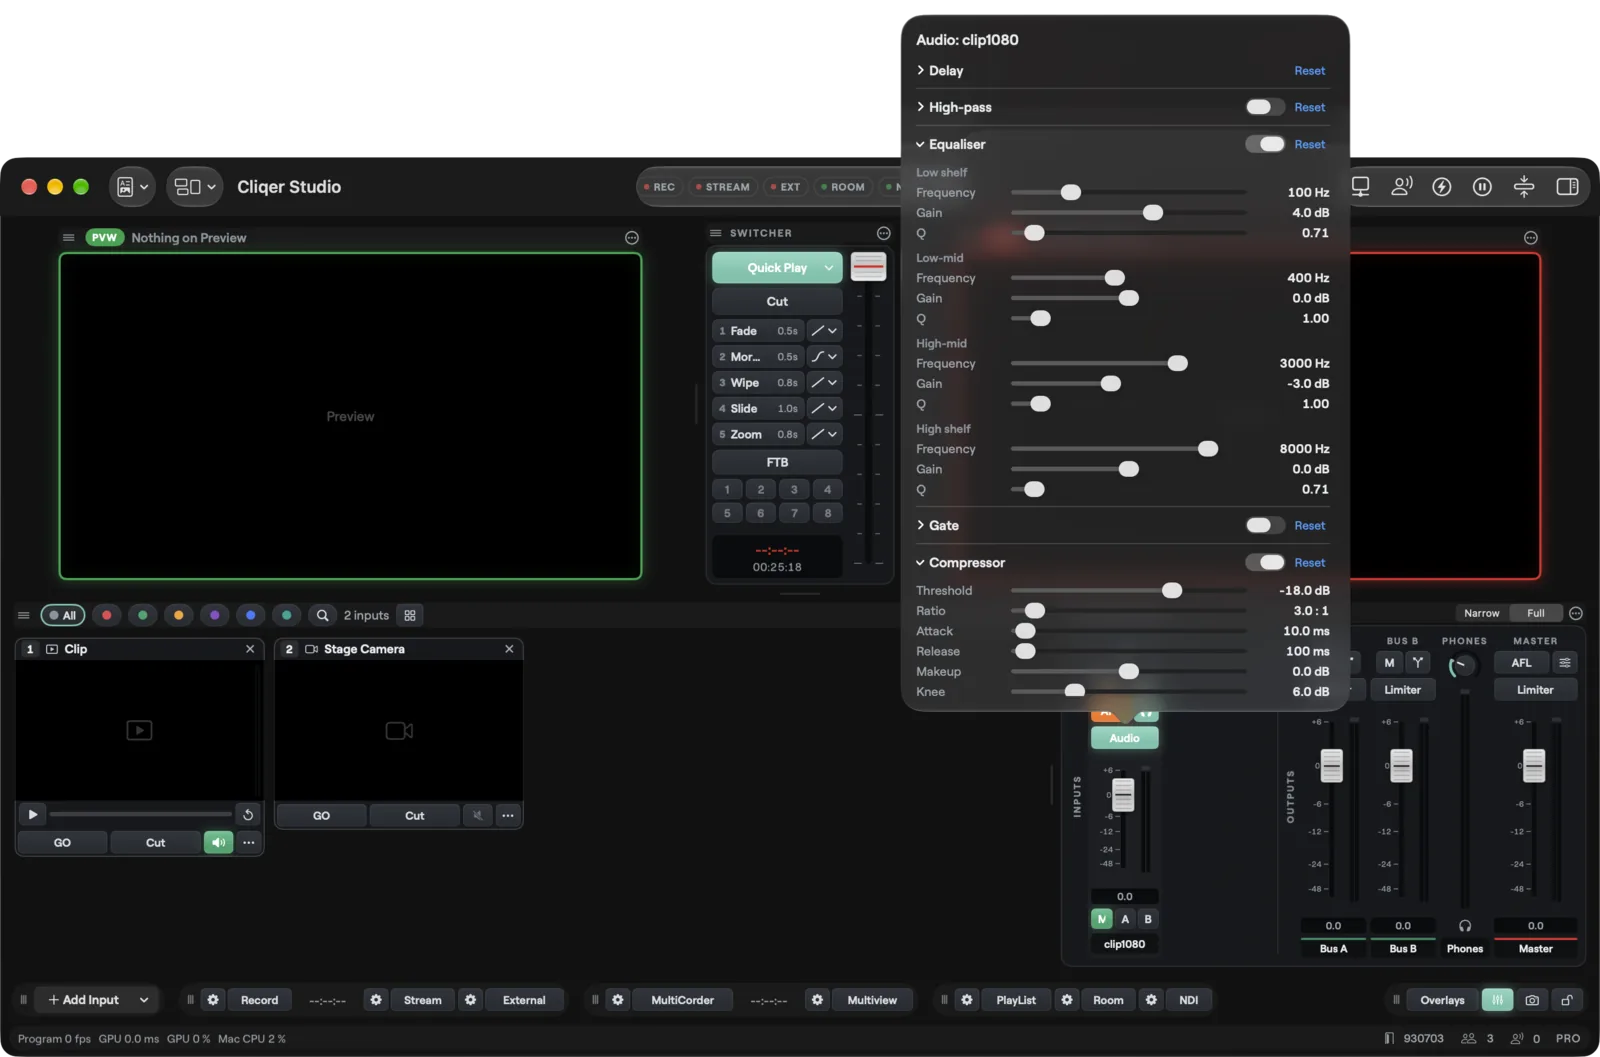Open Master mixer settings sliders icon
This screenshot has width=1600, height=1057.
[x=1565, y=663]
